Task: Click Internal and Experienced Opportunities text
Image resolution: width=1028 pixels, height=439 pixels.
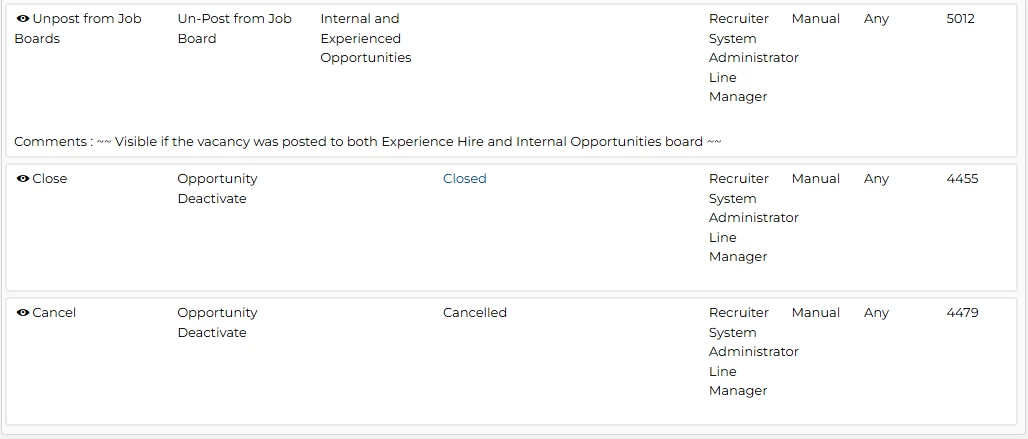Action: 365,38
